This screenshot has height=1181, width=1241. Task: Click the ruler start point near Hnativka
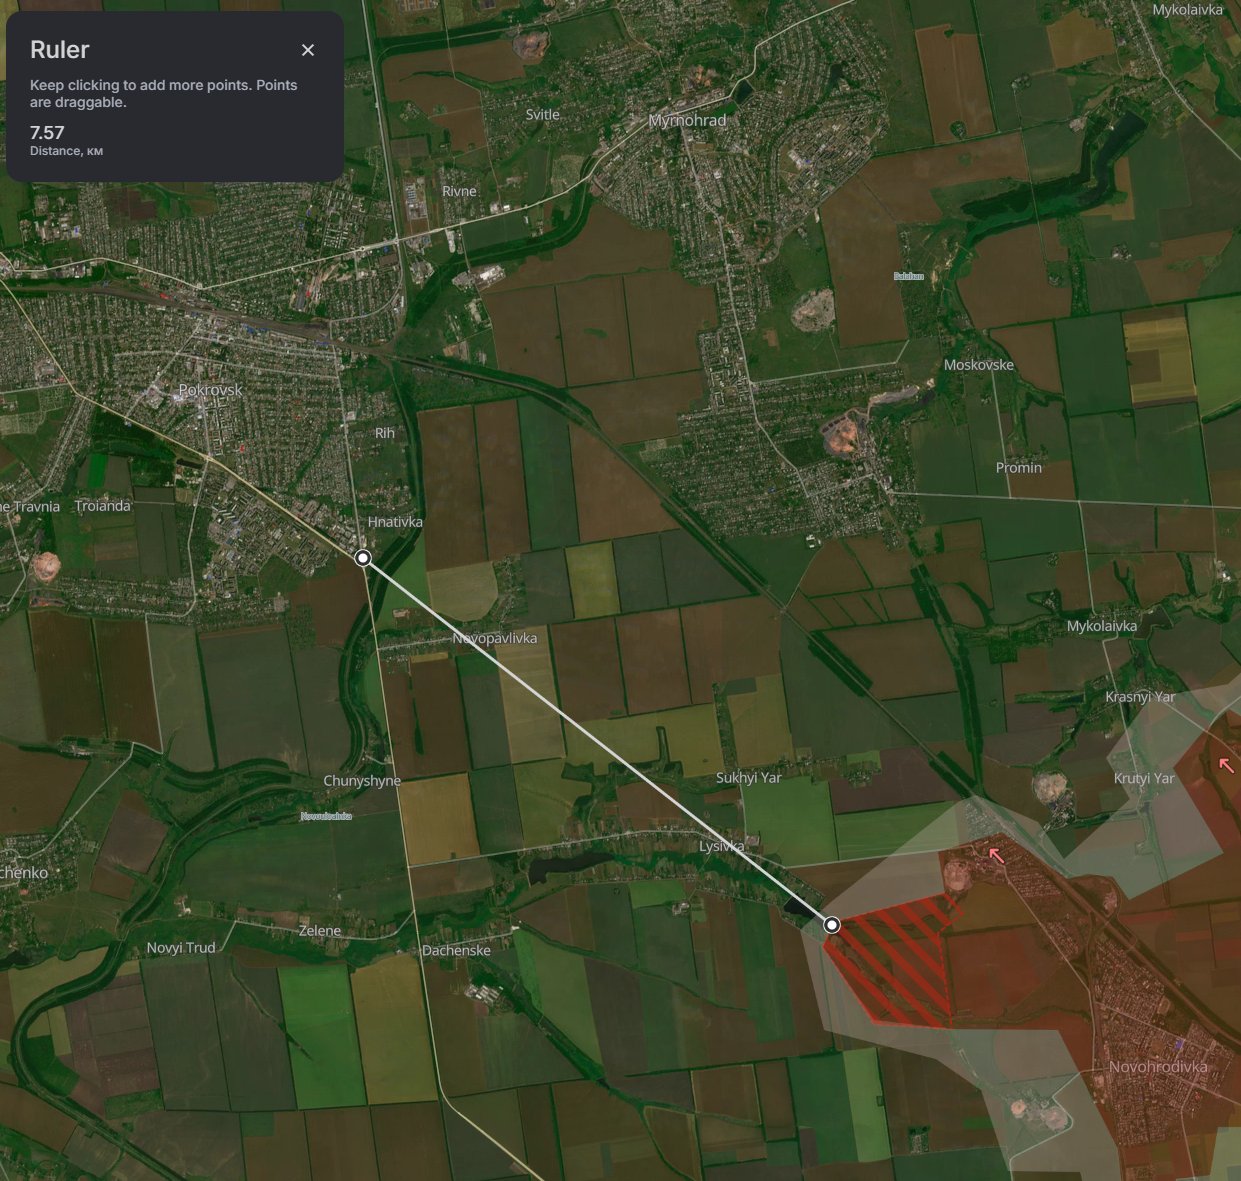tap(363, 558)
